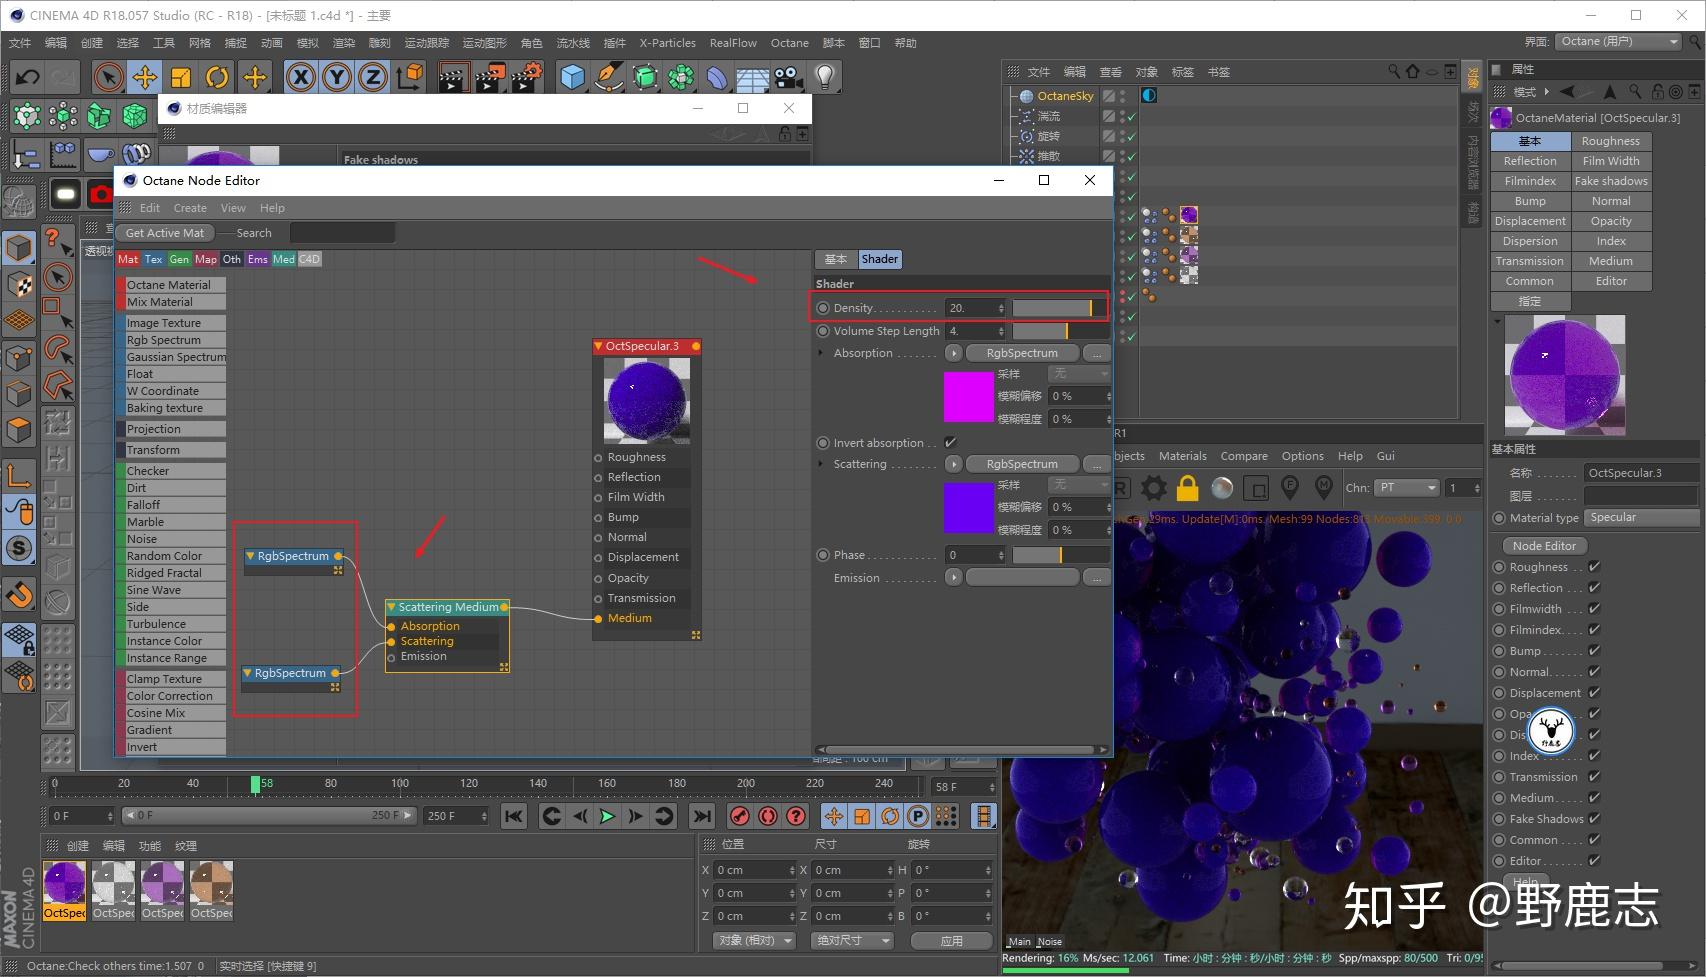
Task: Activate the Rotate tool icon
Action: pos(217,77)
